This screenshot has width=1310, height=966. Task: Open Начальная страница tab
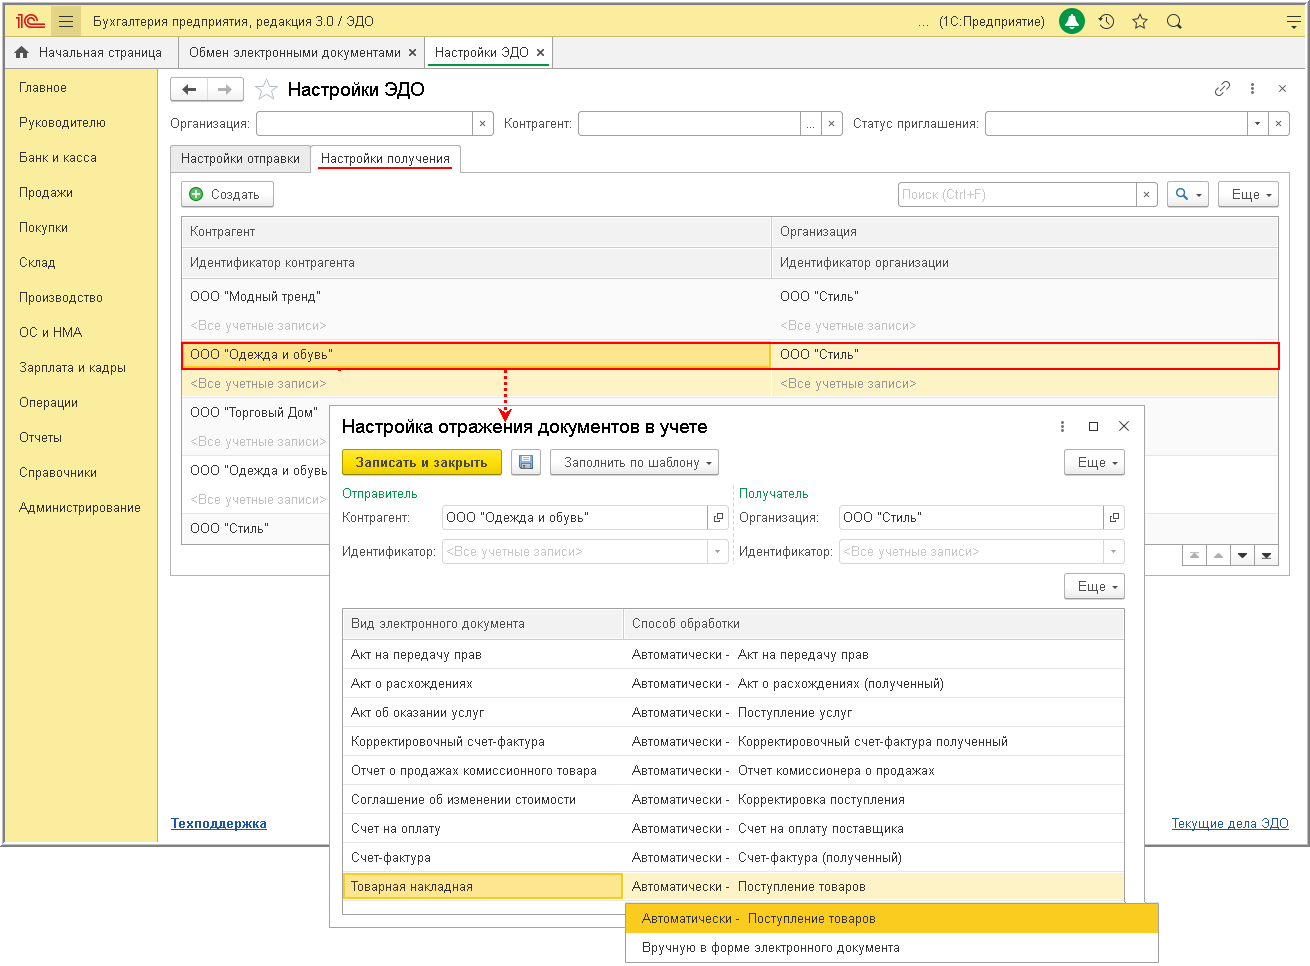pos(90,53)
